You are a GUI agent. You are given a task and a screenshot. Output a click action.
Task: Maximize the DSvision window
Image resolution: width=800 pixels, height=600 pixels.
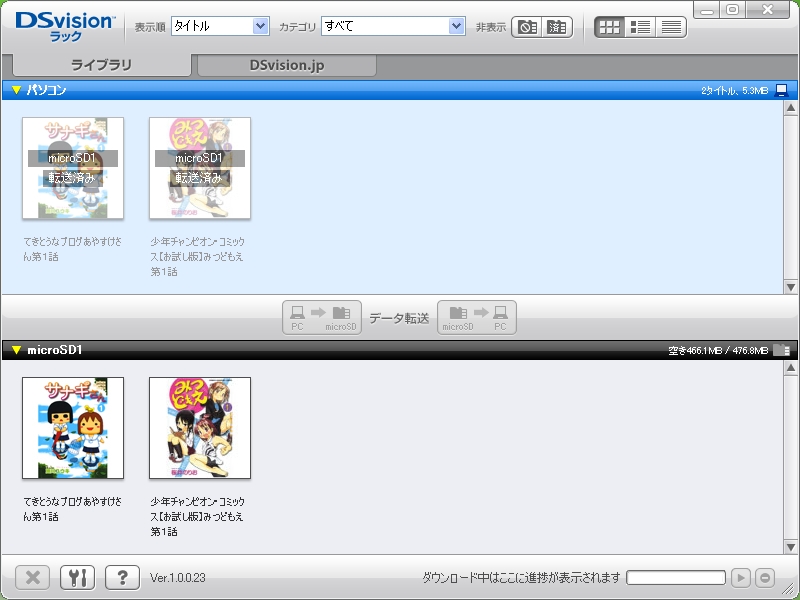coord(733,10)
